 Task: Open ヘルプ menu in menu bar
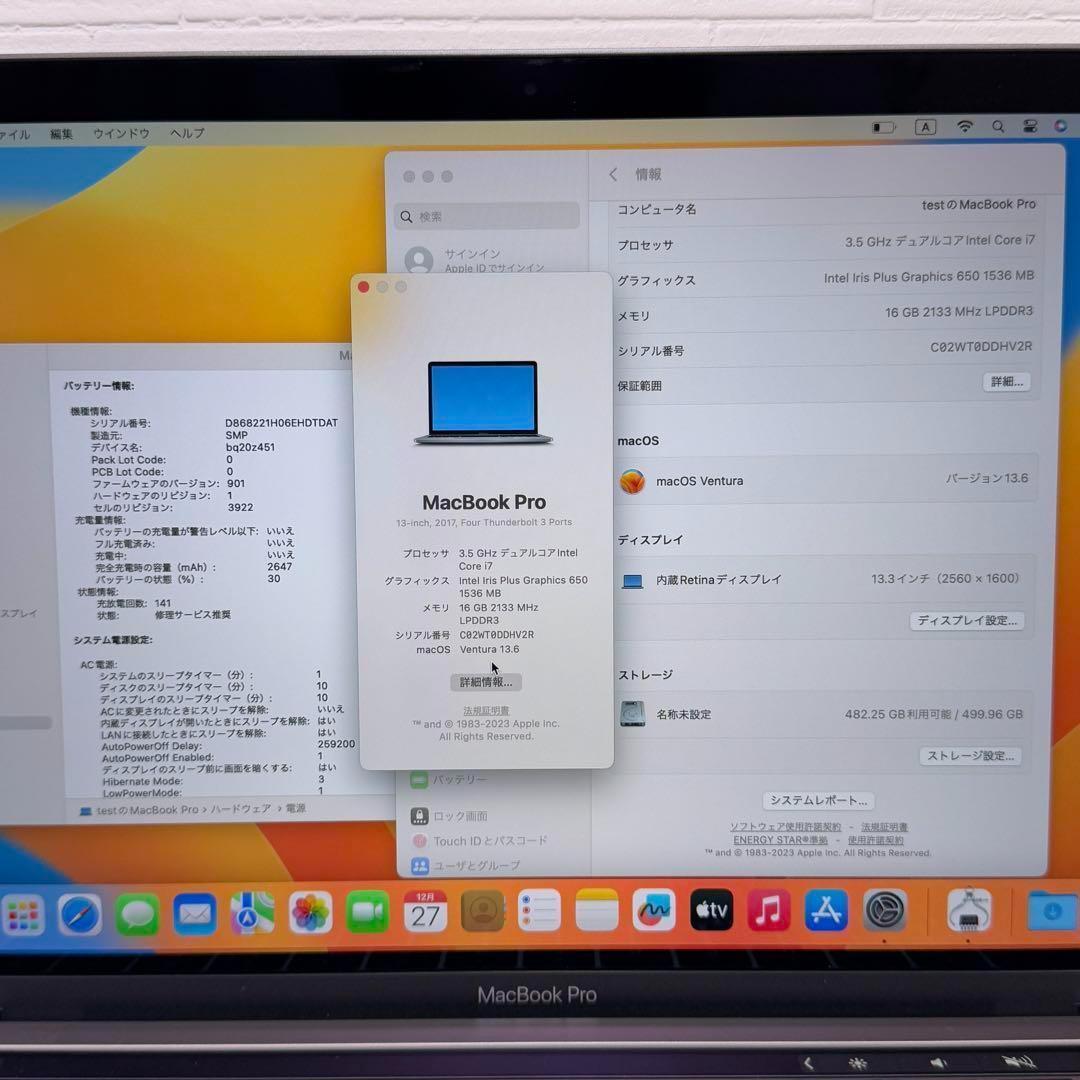coord(187,132)
